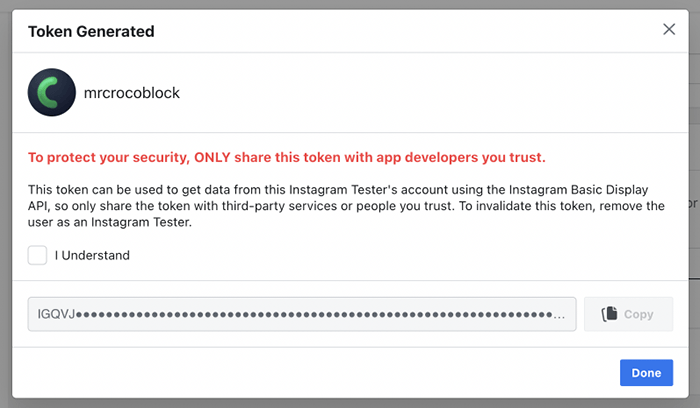Check the I Understand checkbox

pyautogui.click(x=38, y=255)
